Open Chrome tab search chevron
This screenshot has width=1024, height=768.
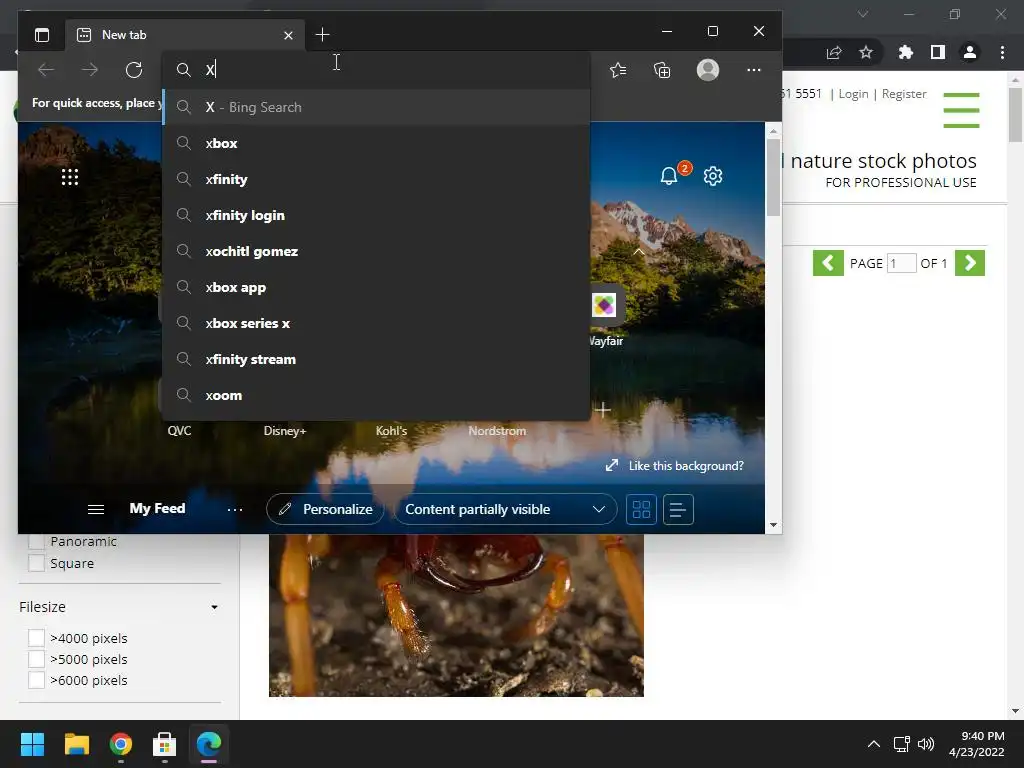[863, 14]
